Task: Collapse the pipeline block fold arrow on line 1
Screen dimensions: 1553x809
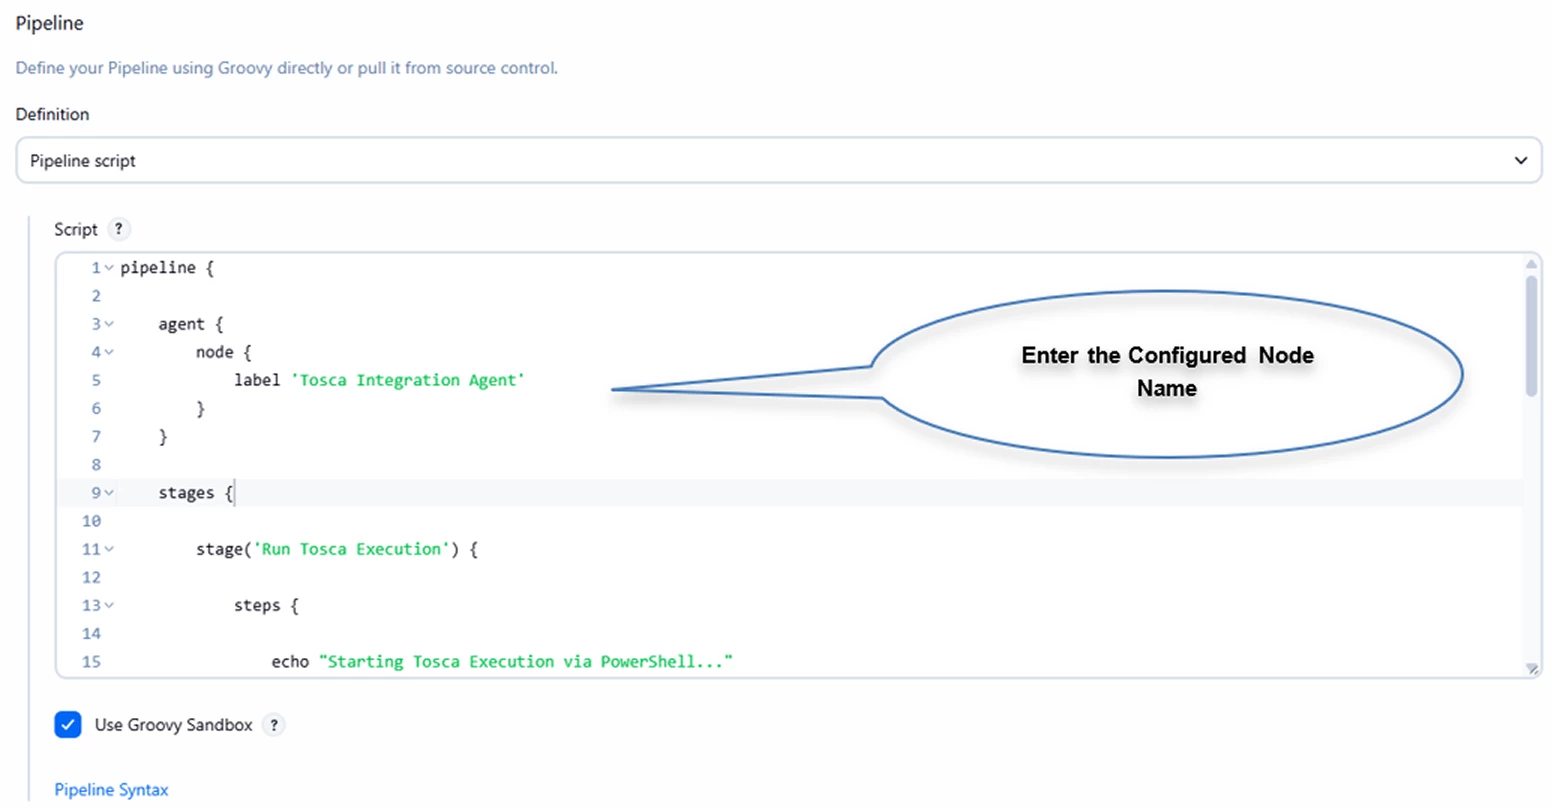Action: click(109, 268)
